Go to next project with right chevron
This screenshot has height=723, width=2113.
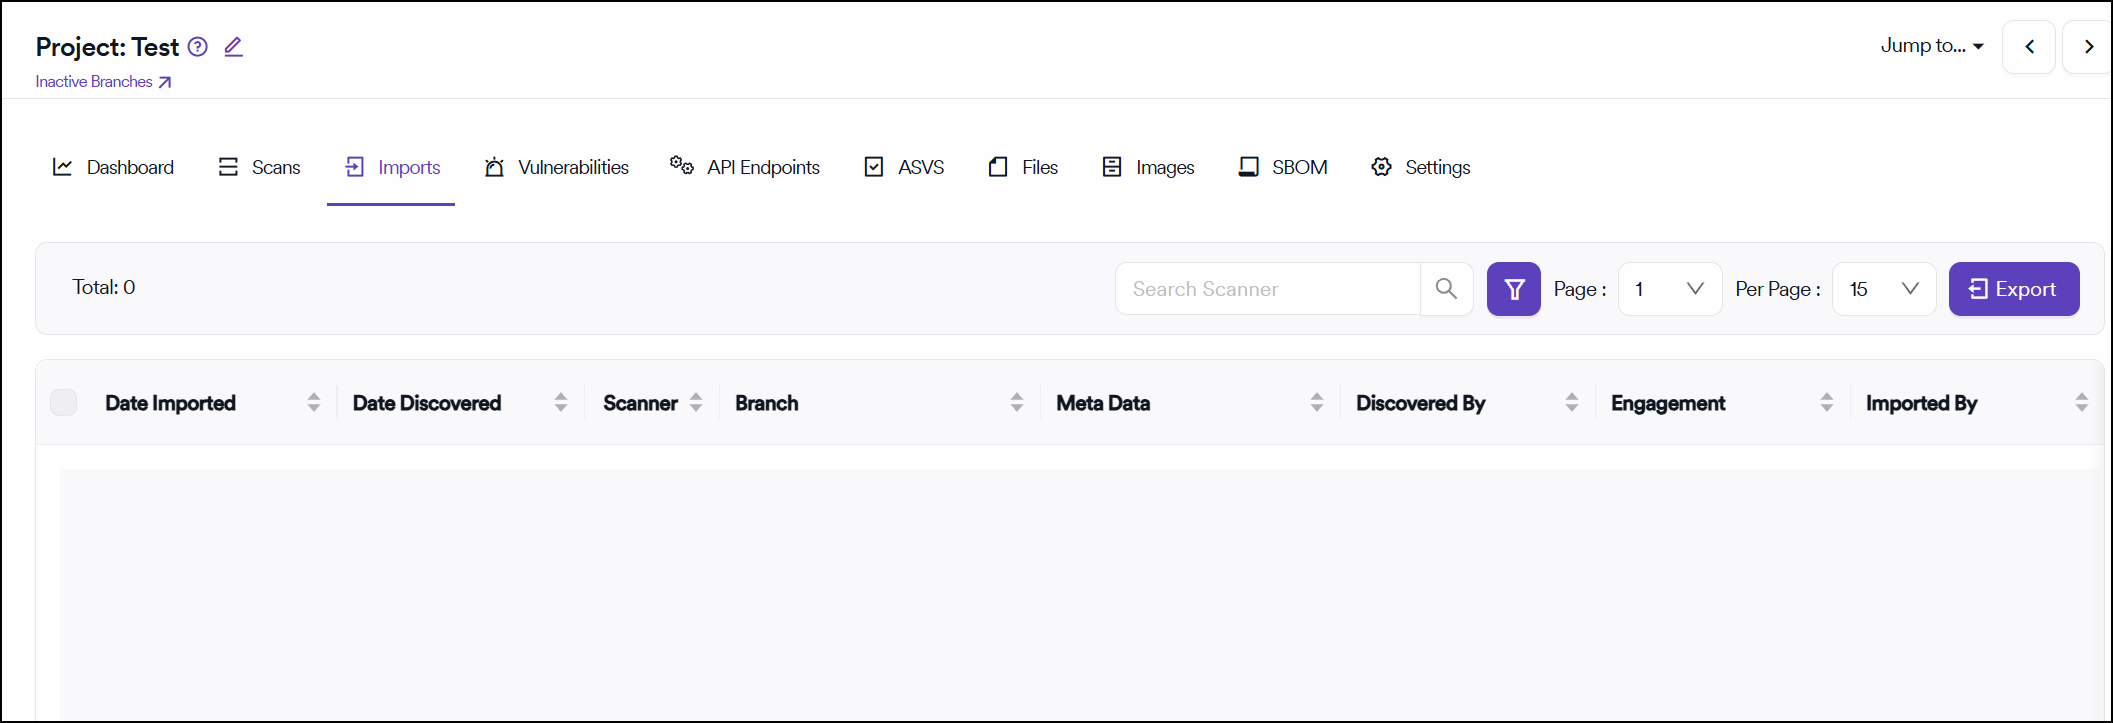click(x=2088, y=47)
